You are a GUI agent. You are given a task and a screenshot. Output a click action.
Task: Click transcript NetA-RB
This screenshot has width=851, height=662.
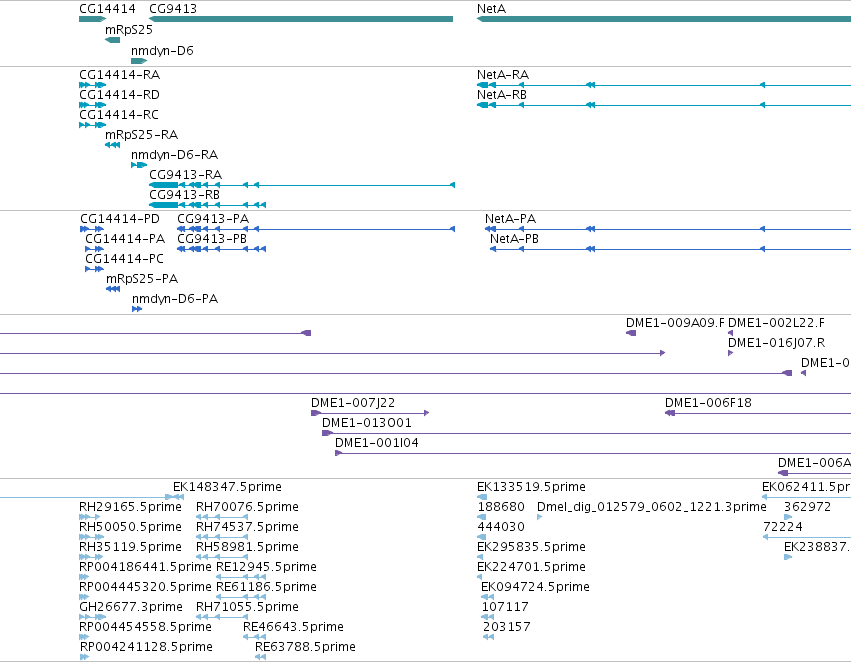pyautogui.click(x=502, y=94)
